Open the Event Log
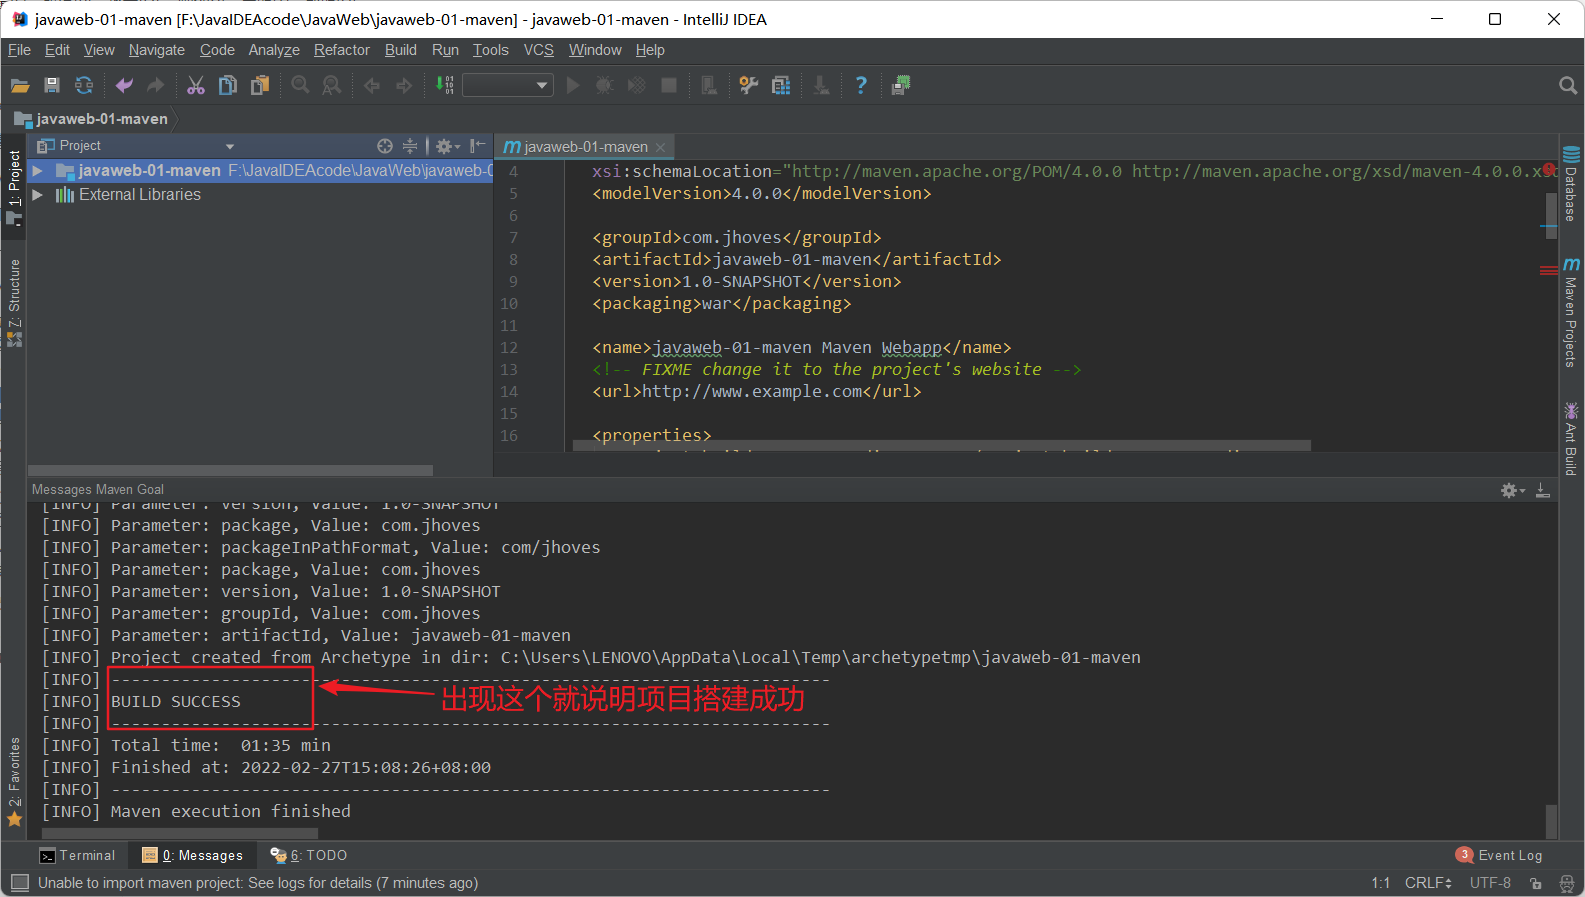 click(1499, 856)
